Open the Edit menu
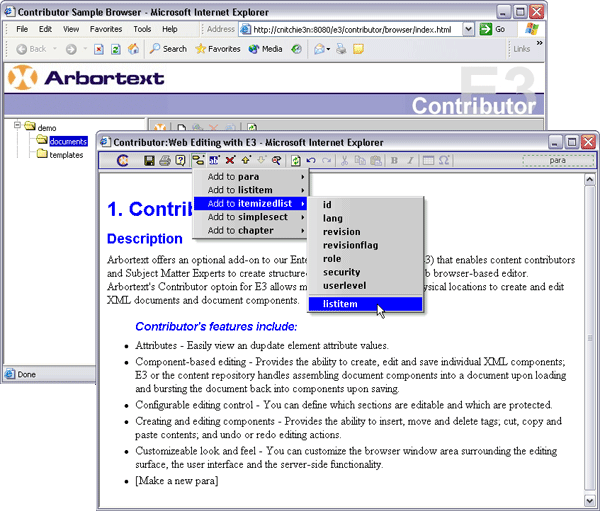This screenshot has width=600, height=511. coord(45,29)
